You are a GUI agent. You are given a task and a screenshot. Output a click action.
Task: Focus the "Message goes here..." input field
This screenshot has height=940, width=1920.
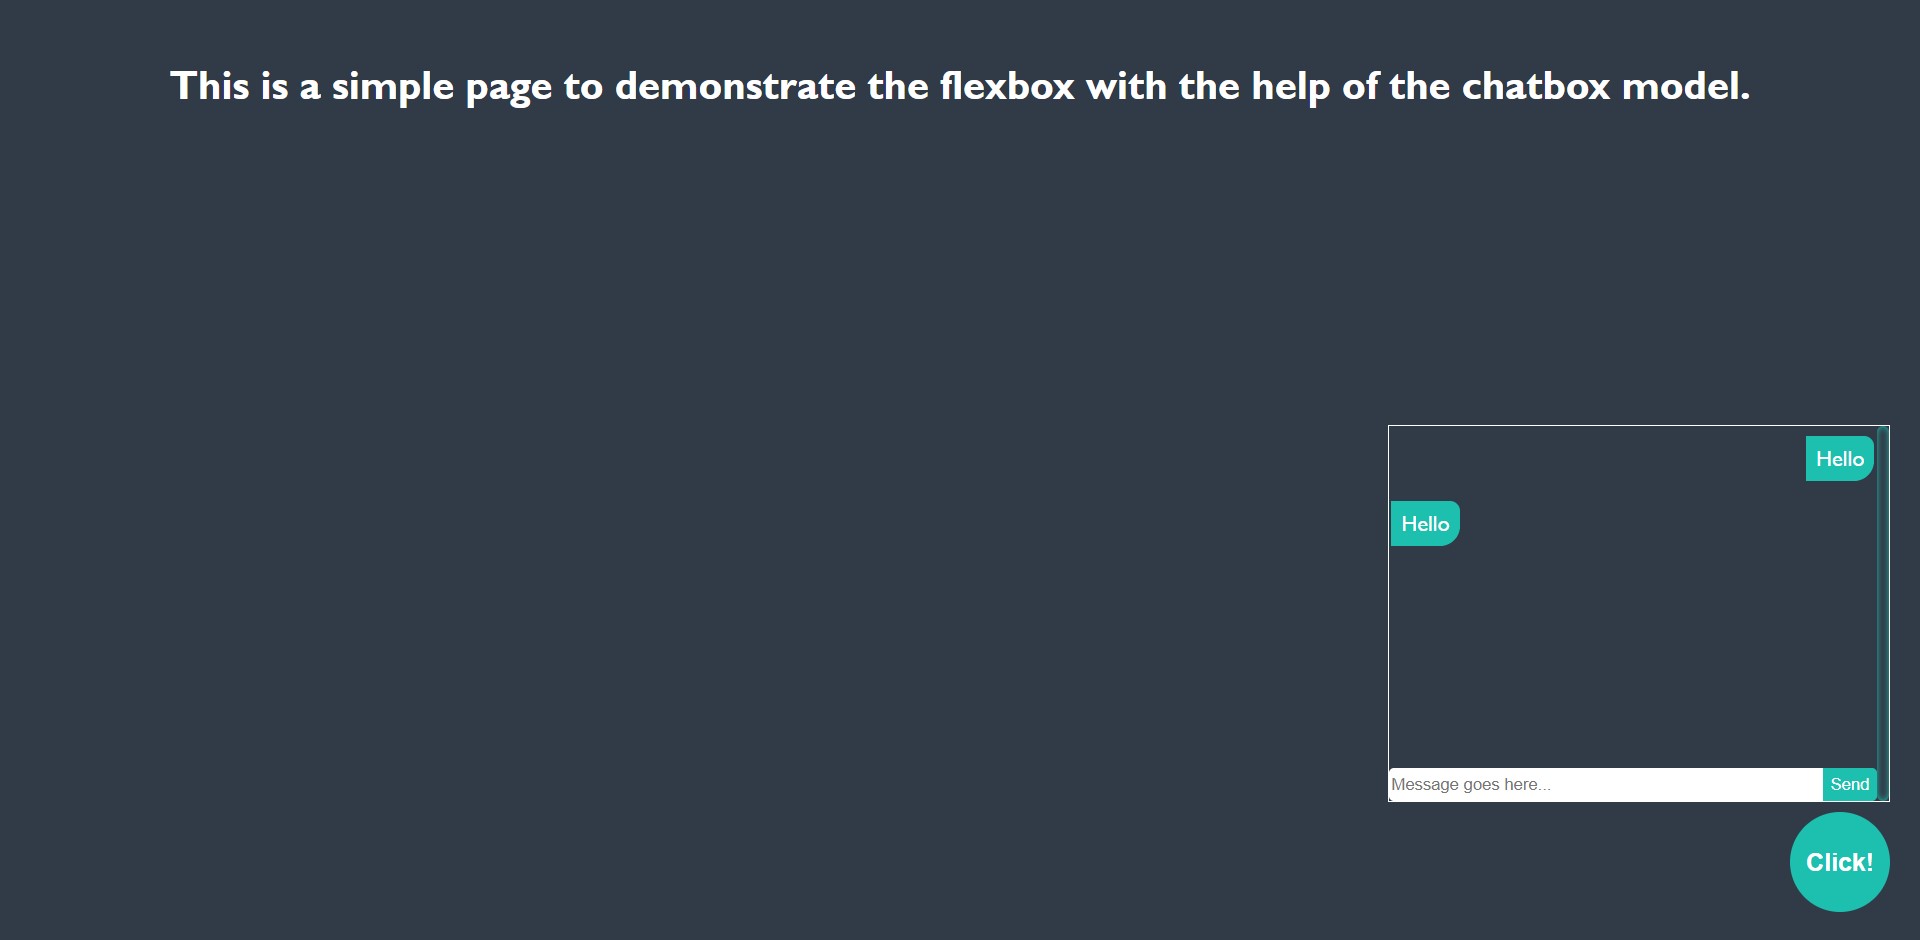coord(1606,785)
